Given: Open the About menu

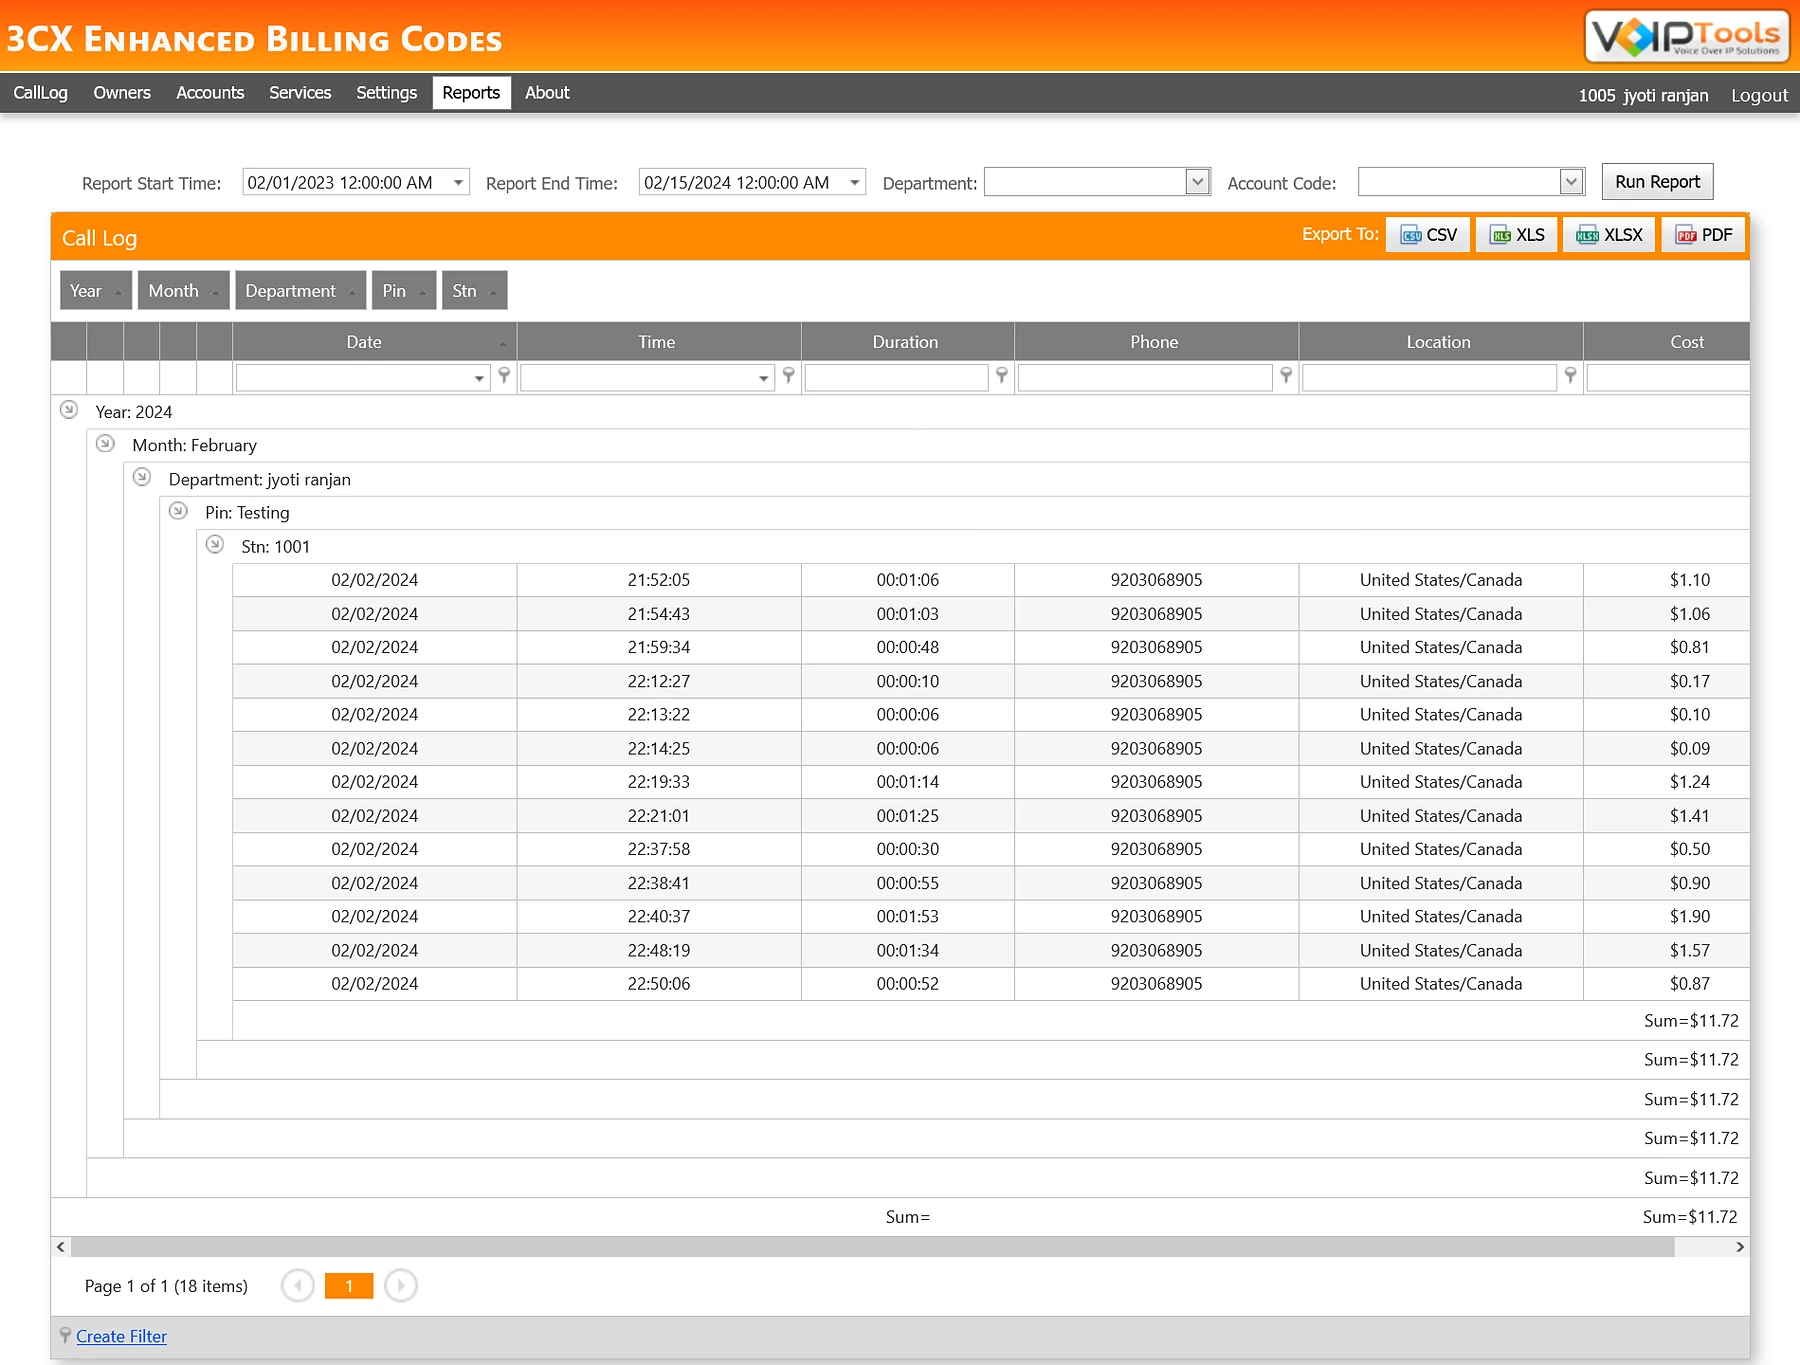Looking at the screenshot, I should [x=547, y=93].
